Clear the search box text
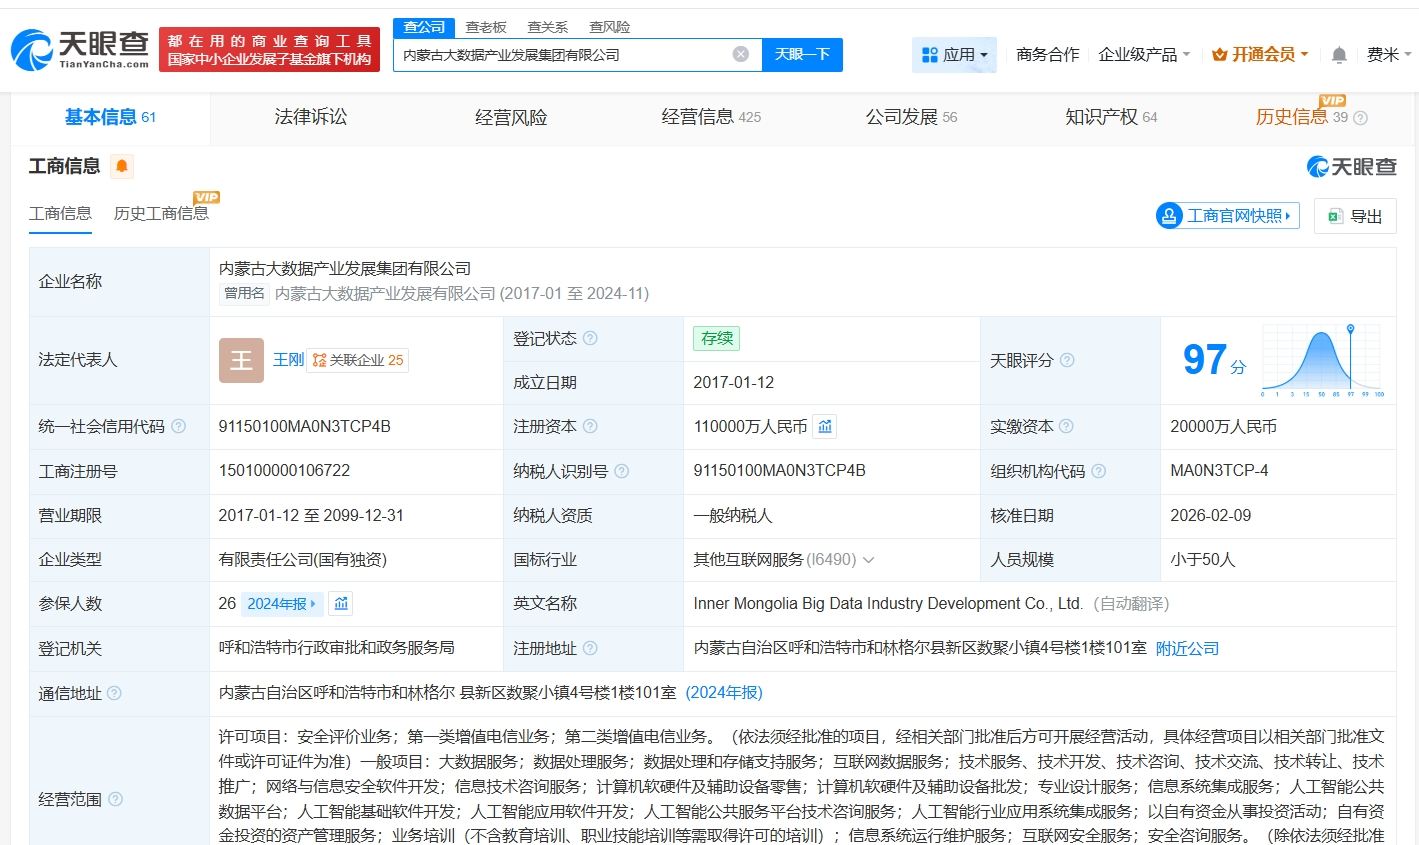 pyautogui.click(x=740, y=54)
